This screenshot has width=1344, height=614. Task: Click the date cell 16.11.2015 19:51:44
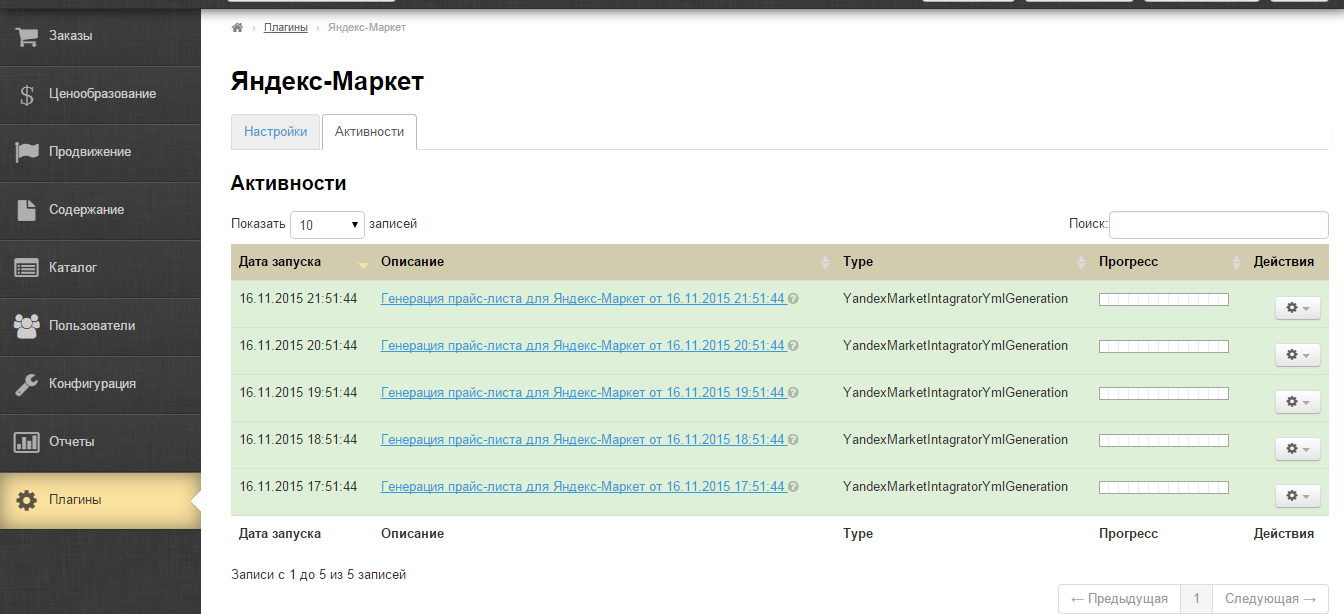(298, 393)
